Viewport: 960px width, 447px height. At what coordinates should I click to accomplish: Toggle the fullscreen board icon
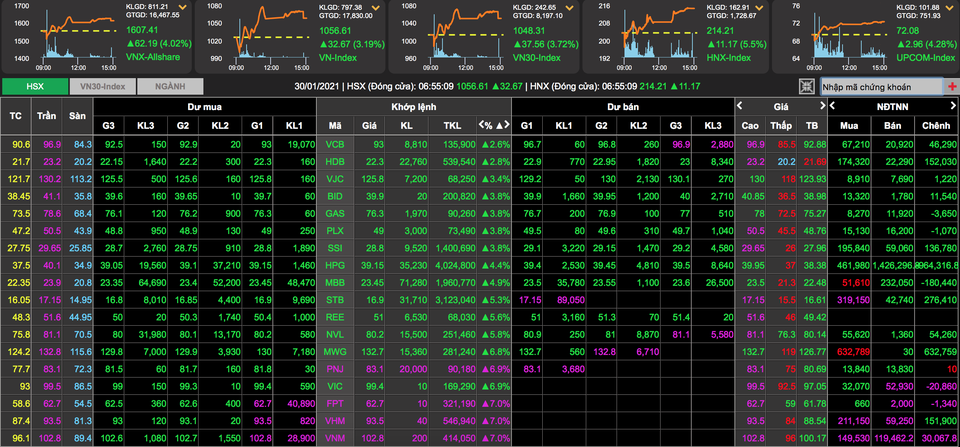[x=808, y=86]
